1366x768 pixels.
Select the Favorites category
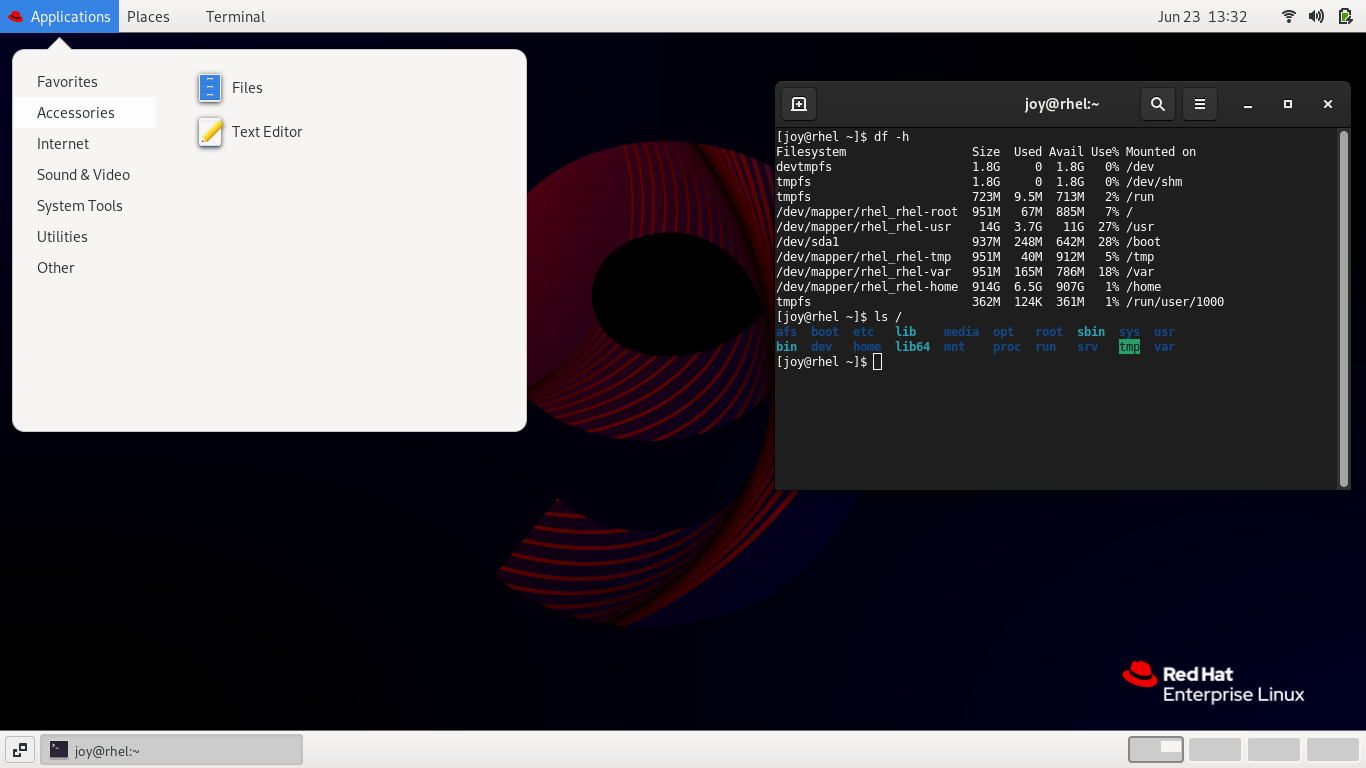pos(67,81)
